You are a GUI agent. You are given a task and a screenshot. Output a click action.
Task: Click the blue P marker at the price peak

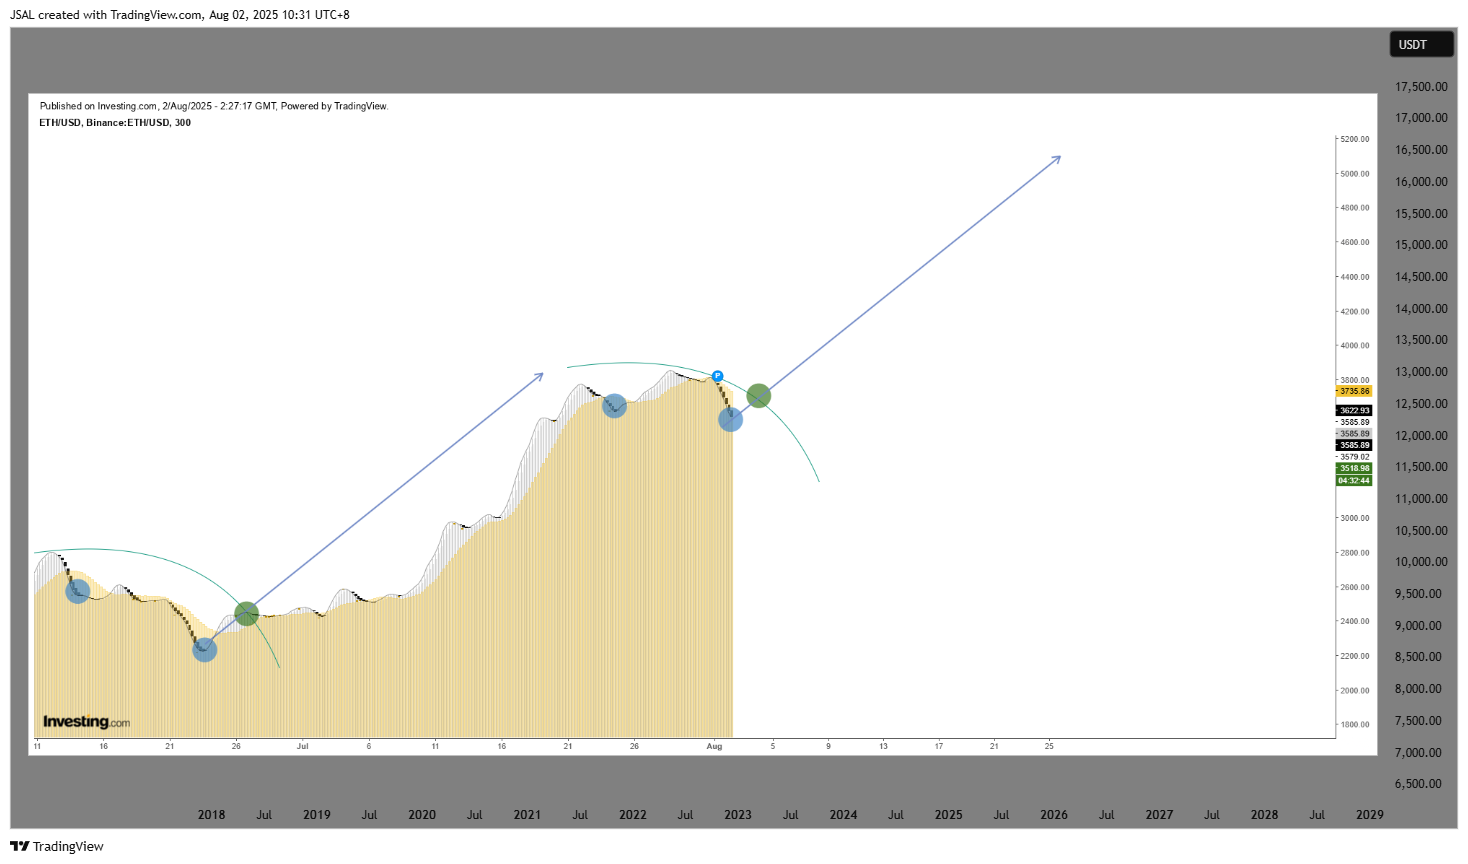717,376
